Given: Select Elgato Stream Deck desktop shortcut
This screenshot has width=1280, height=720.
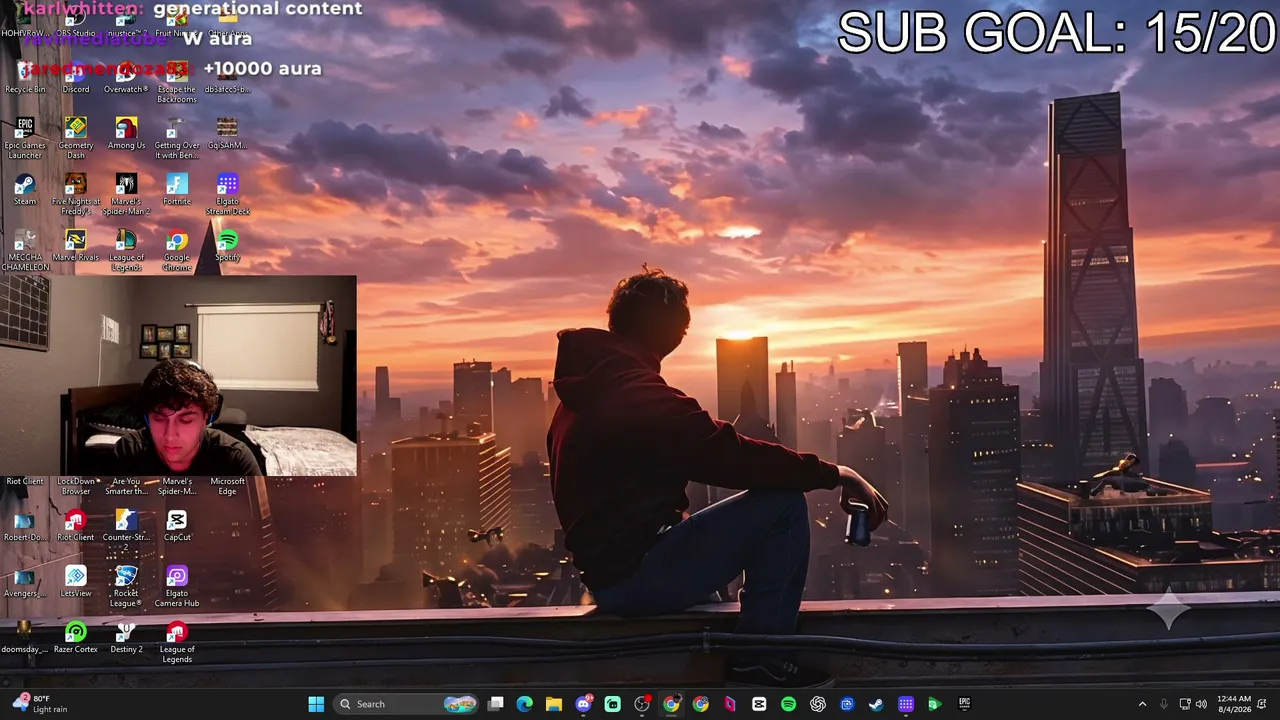Looking at the screenshot, I should tap(228, 195).
